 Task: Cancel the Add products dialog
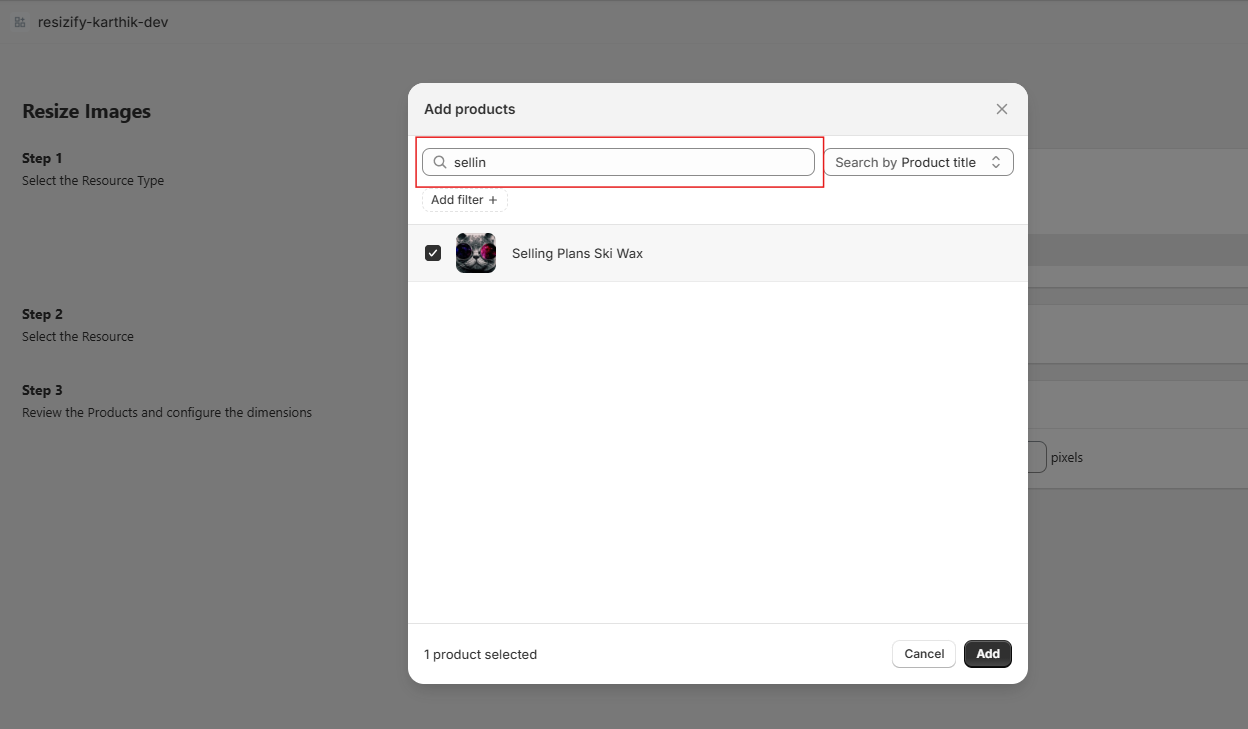pos(923,653)
